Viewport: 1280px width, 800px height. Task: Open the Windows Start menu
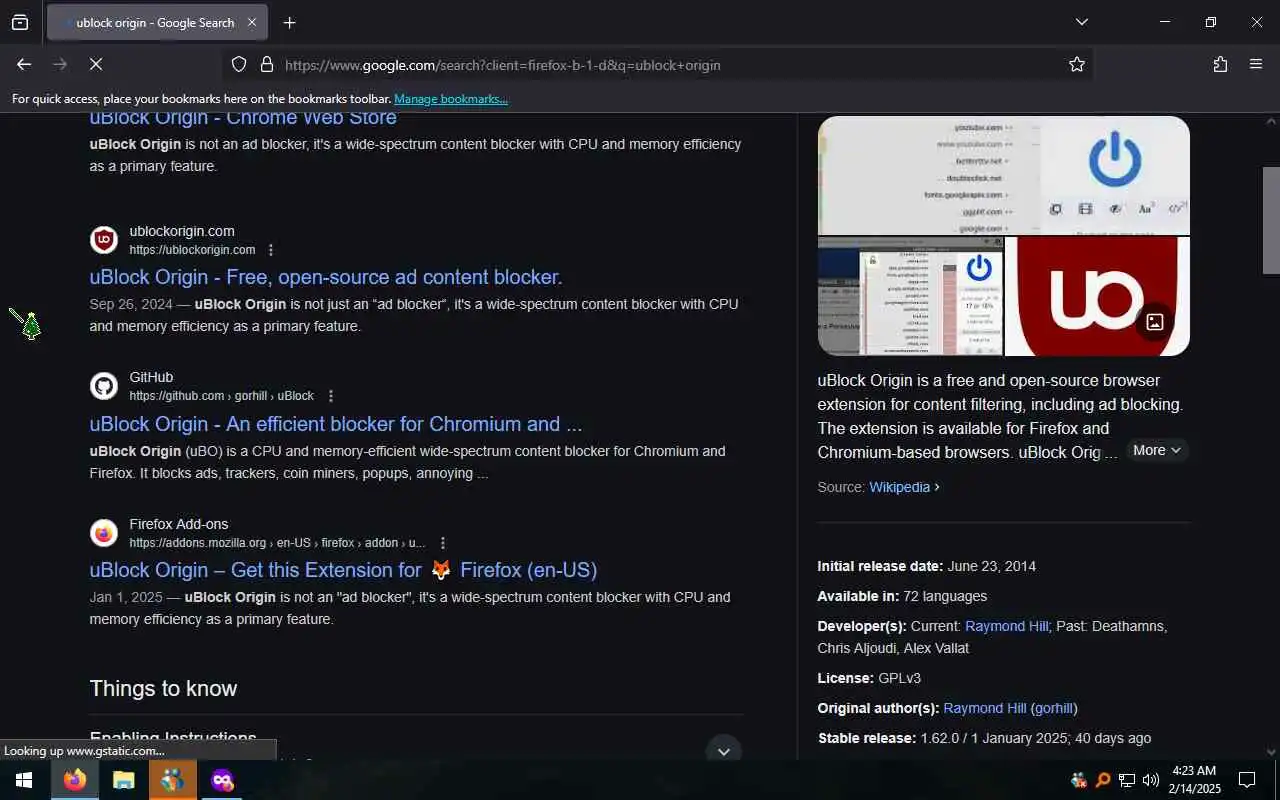pyautogui.click(x=24, y=780)
